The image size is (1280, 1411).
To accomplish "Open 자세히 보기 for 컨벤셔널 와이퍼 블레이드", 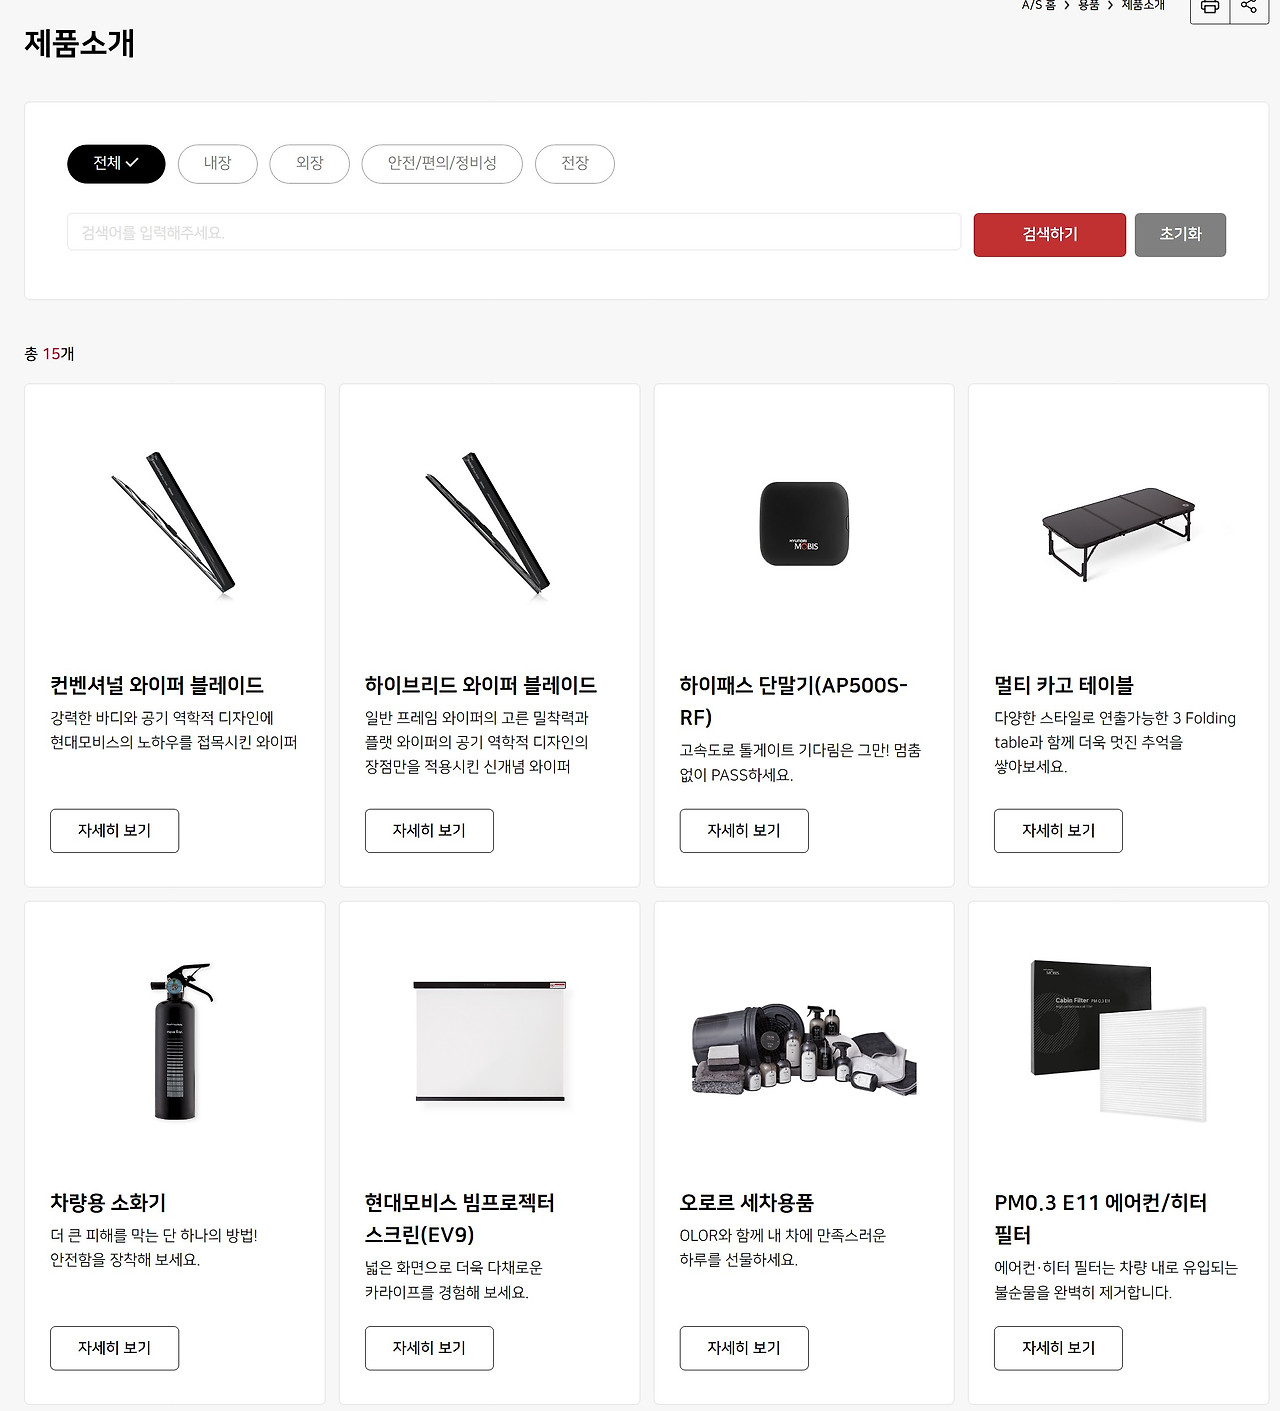I will pos(115,831).
